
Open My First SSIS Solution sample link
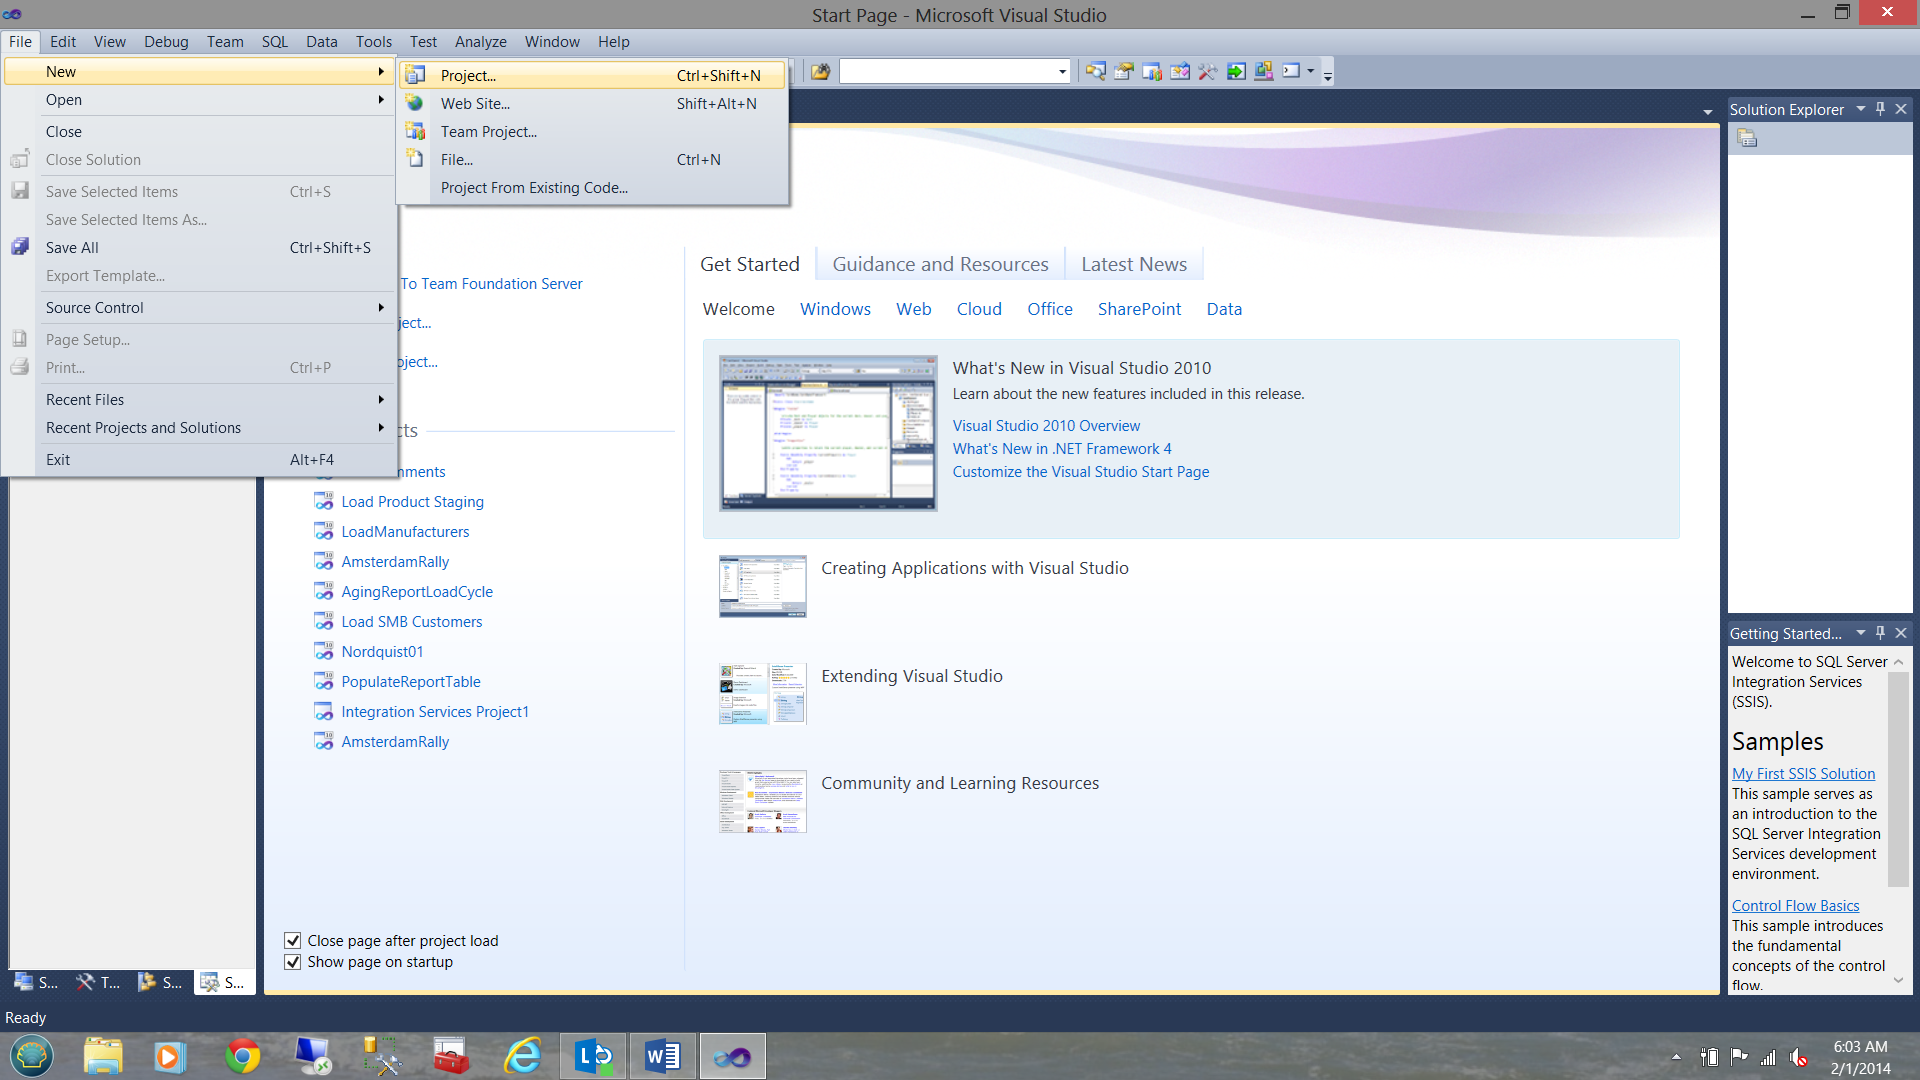tap(1803, 773)
